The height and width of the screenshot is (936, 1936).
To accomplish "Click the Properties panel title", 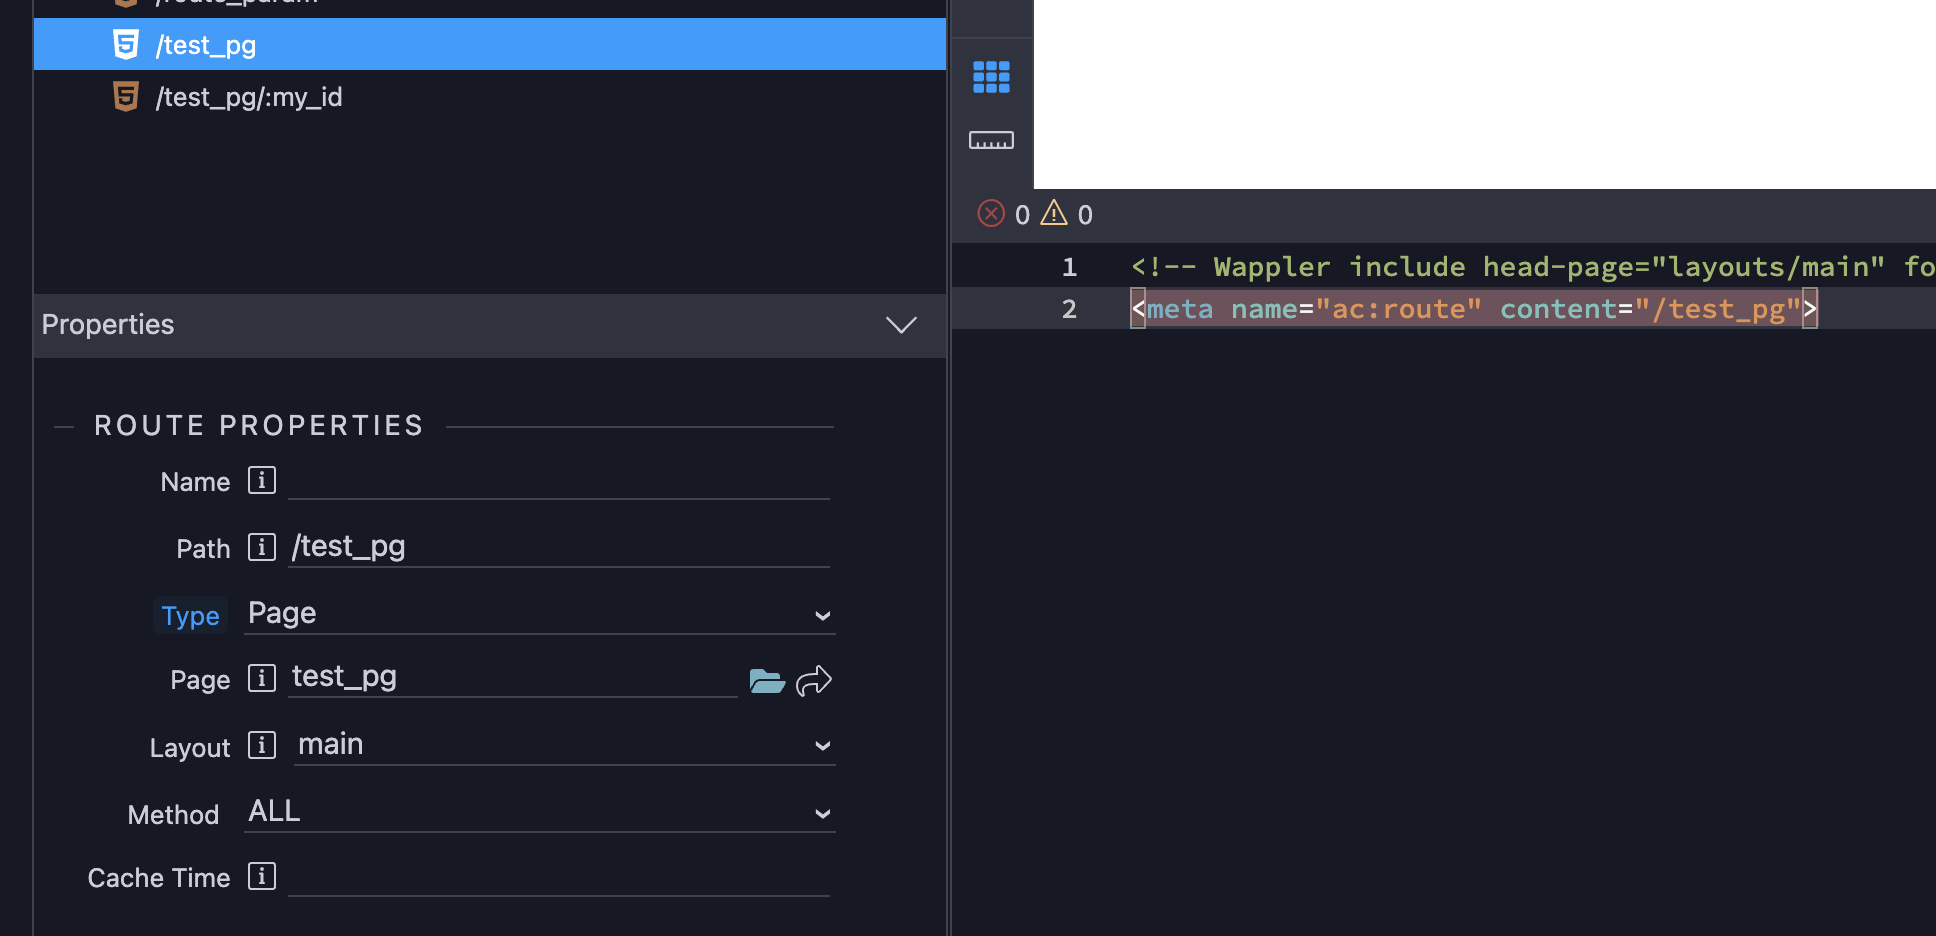I will point(108,325).
